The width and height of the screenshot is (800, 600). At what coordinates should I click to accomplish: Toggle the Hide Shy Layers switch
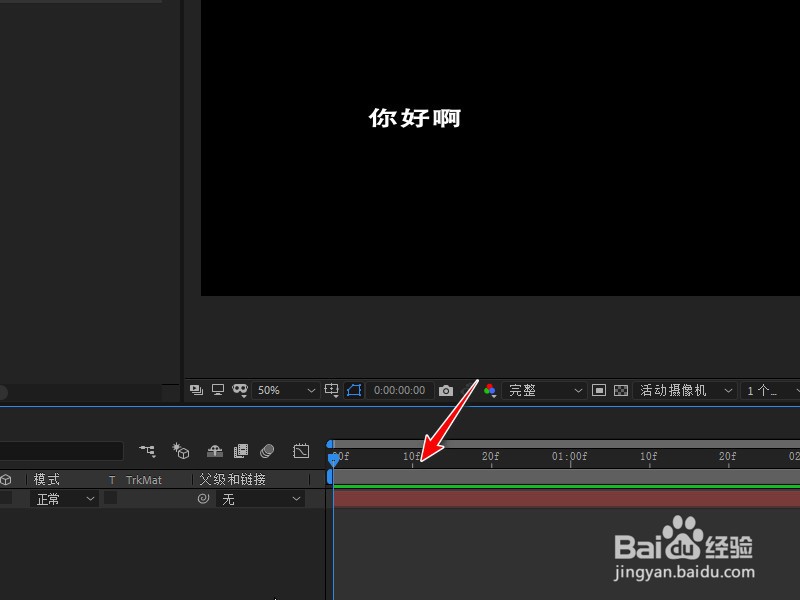tap(213, 451)
